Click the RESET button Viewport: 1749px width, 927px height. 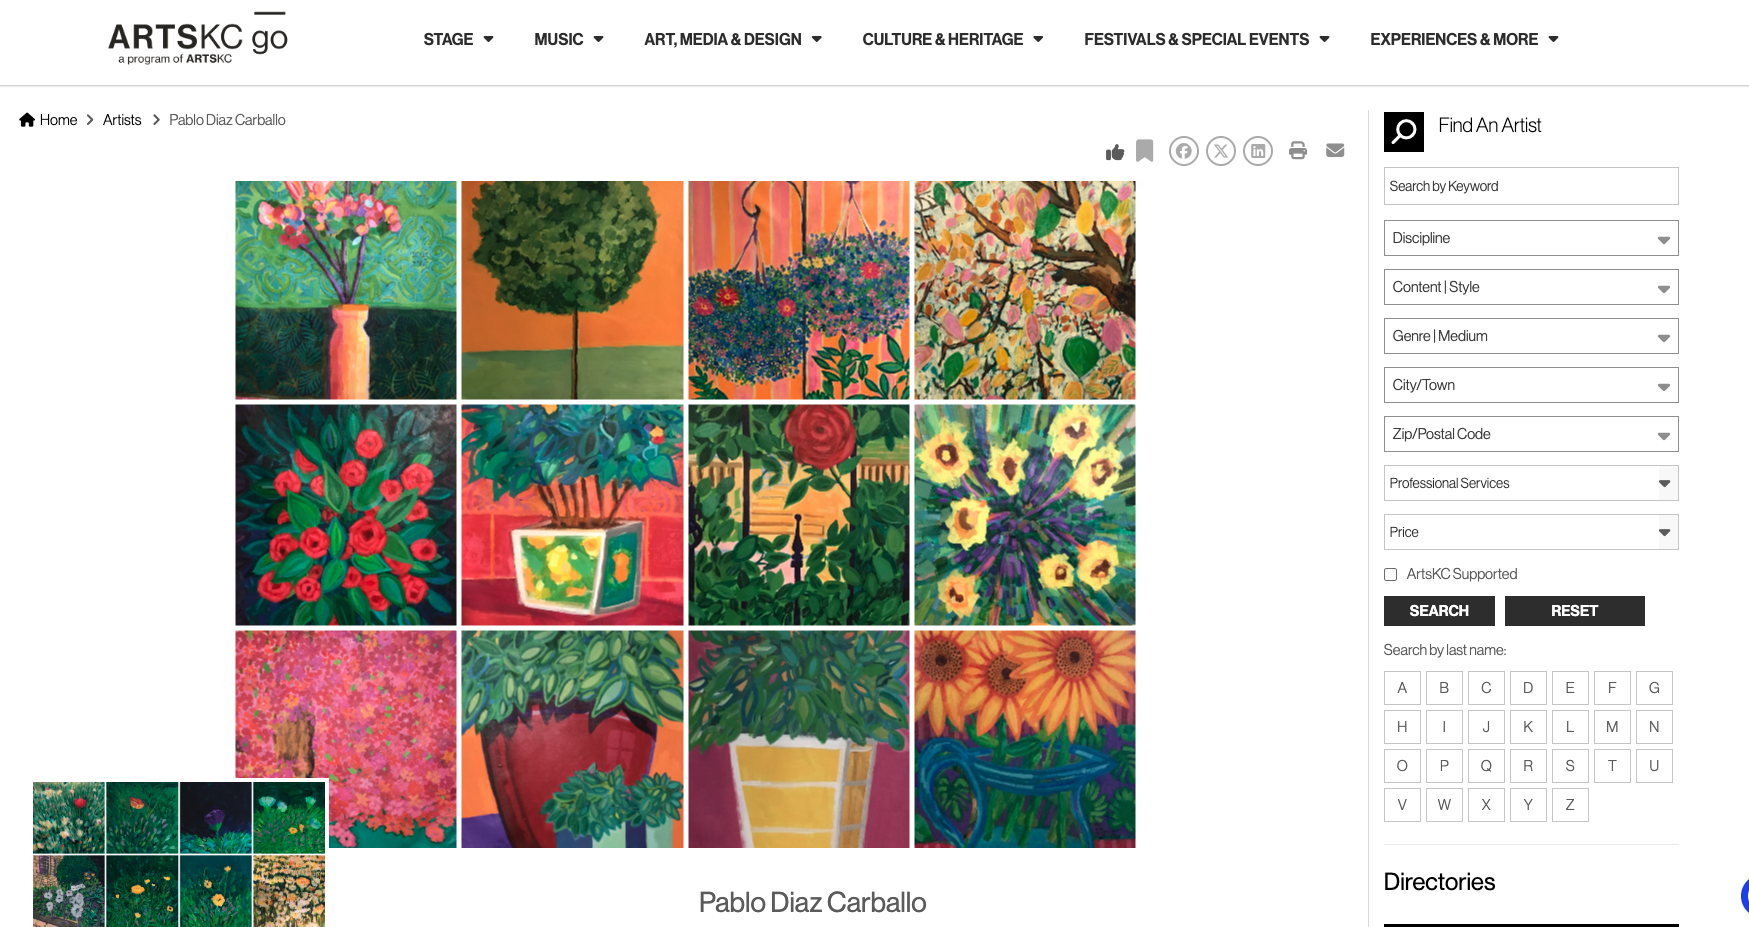1575,611
